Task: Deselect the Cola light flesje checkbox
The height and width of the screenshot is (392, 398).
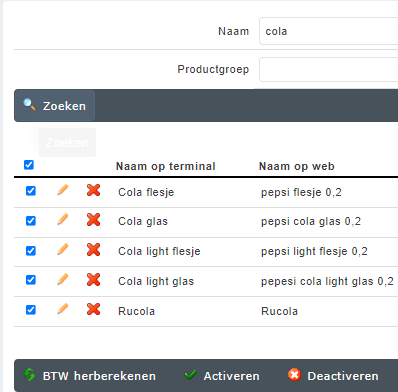Action: 31,250
